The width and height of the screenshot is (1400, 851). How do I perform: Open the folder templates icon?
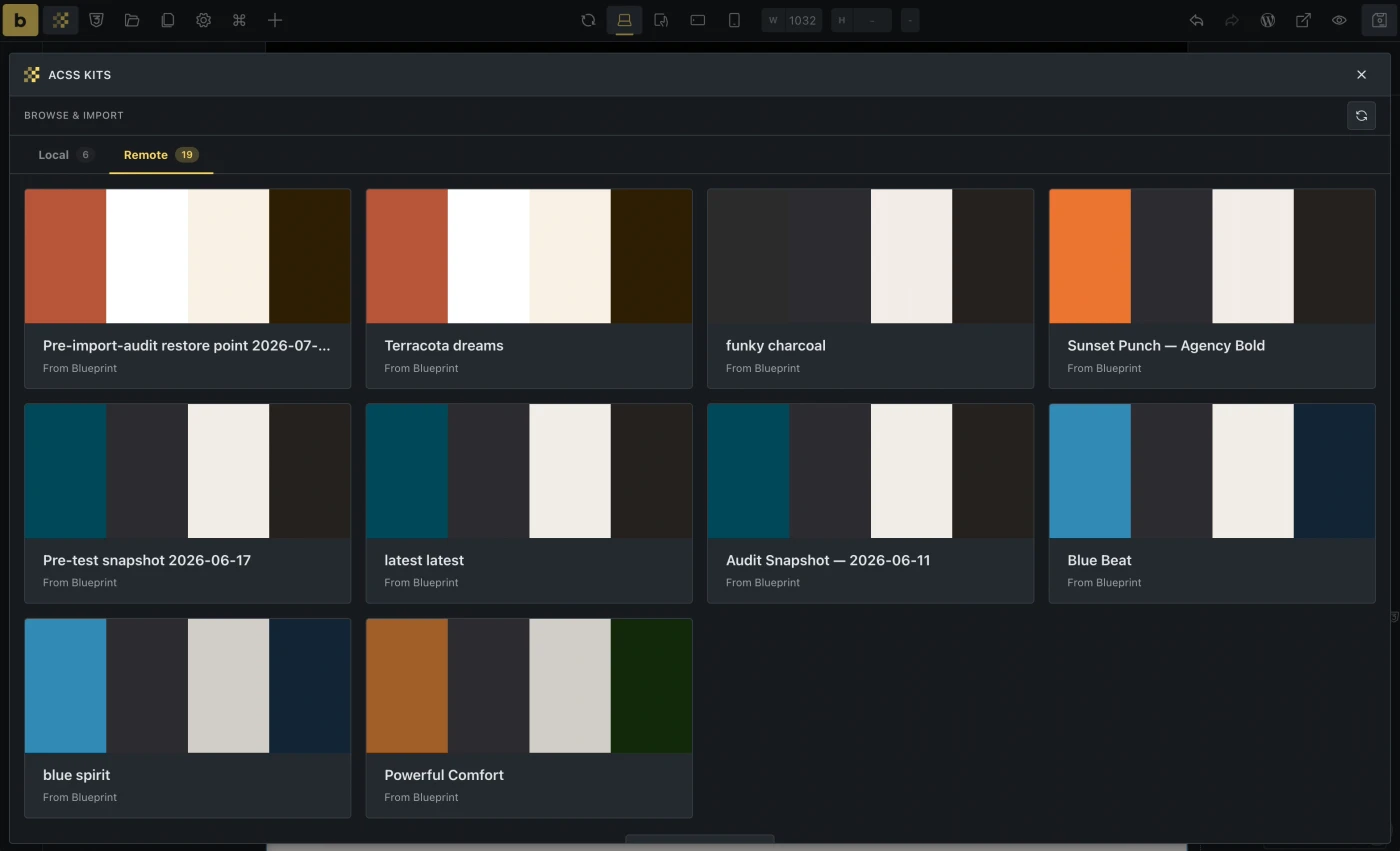pos(132,20)
